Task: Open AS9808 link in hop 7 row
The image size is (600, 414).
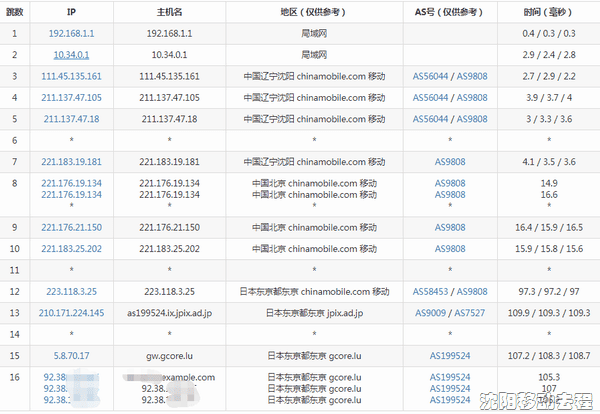Action: (x=450, y=162)
